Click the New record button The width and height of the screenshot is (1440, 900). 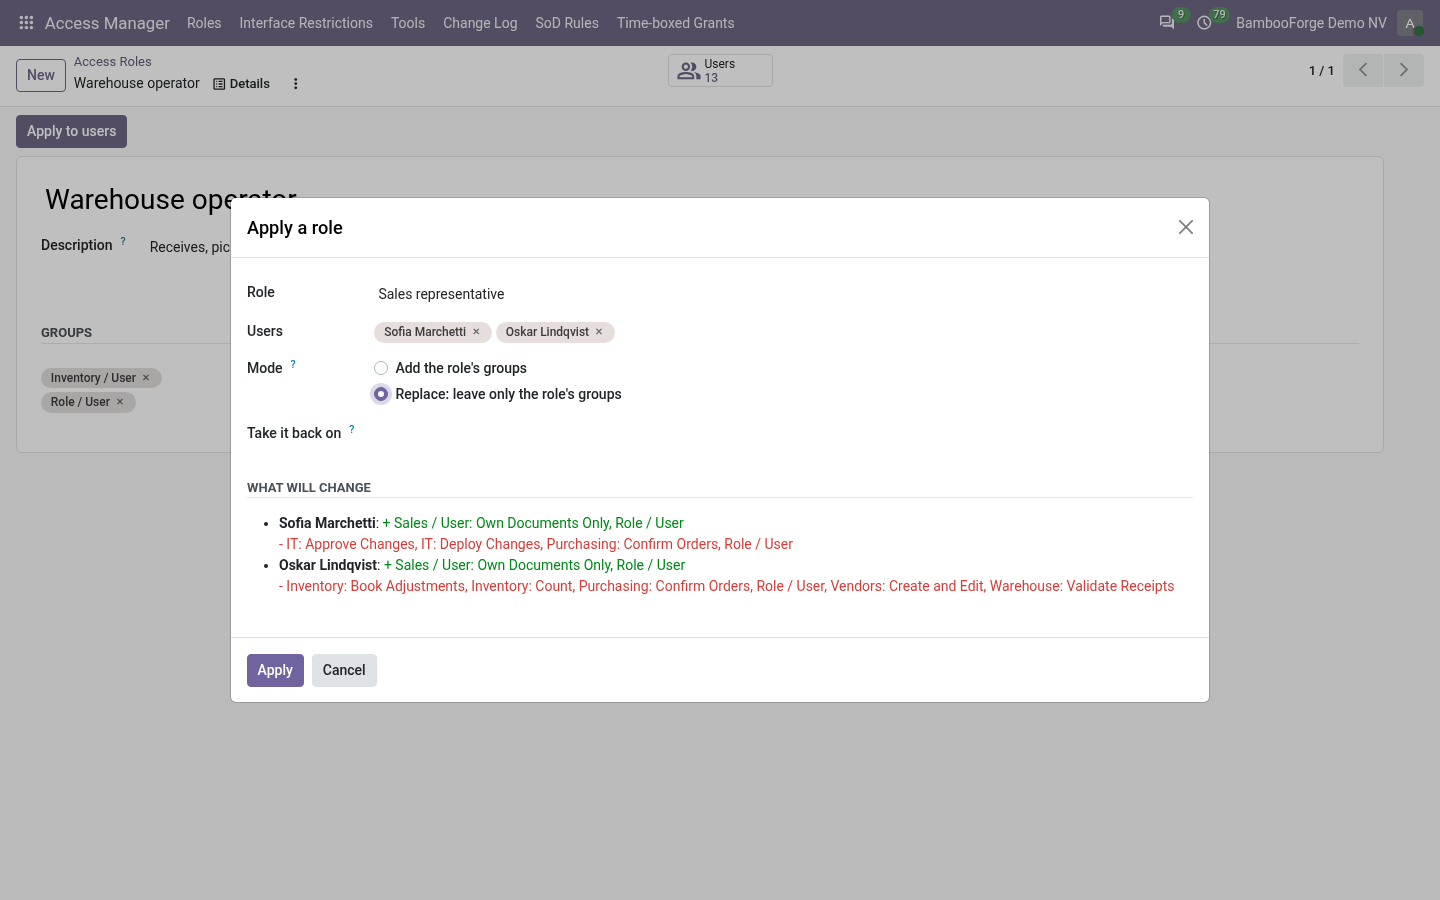[41, 75]
